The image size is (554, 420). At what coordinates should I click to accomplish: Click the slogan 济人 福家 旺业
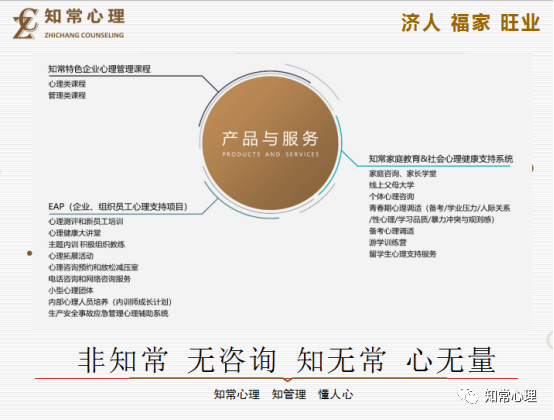pyautogui.click(x=470, y=23)
